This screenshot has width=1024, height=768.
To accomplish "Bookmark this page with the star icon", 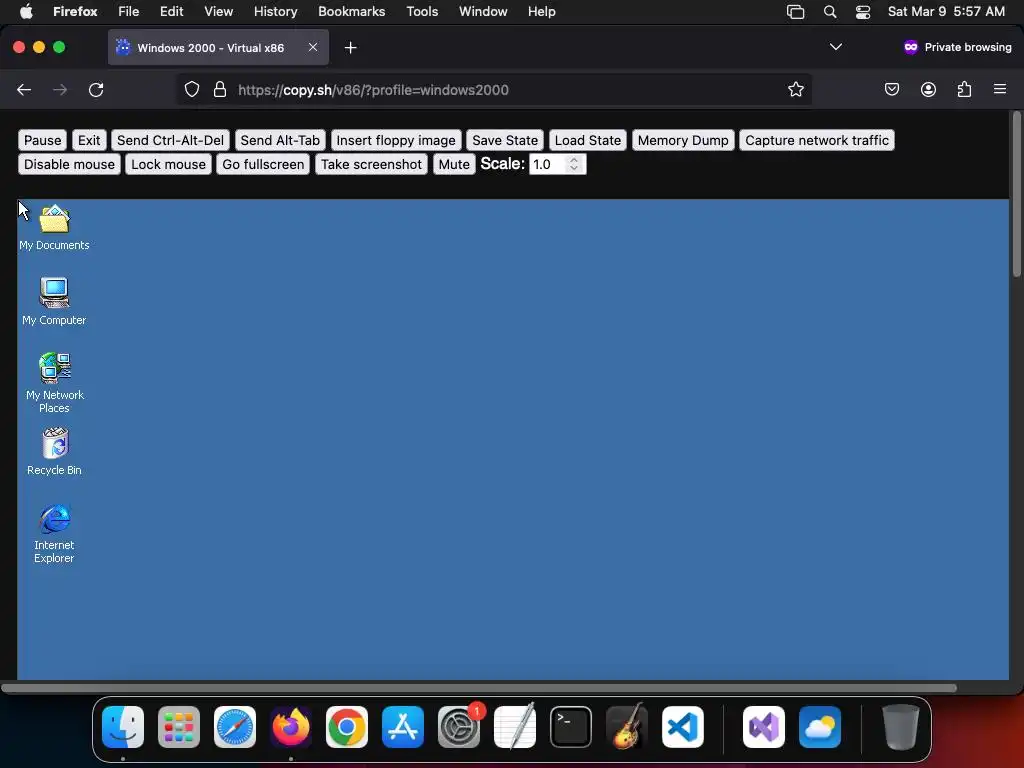I will 795,89.
